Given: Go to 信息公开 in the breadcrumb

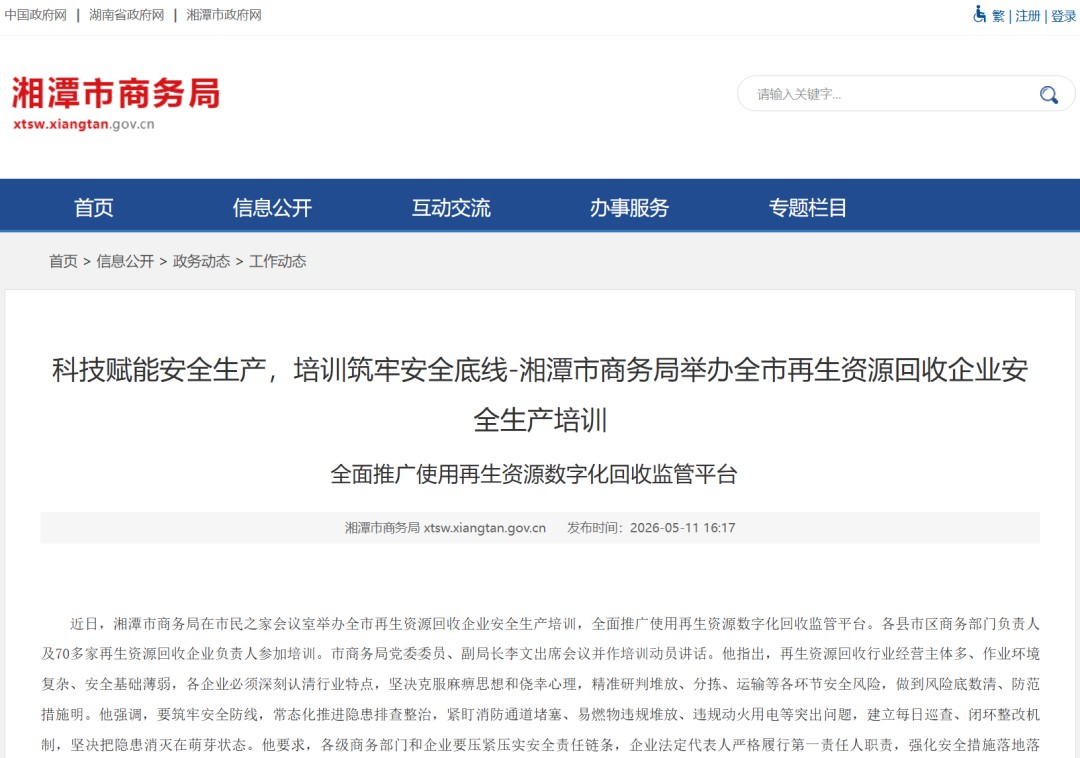Looking at the screenshot, I should coord(125,262).
